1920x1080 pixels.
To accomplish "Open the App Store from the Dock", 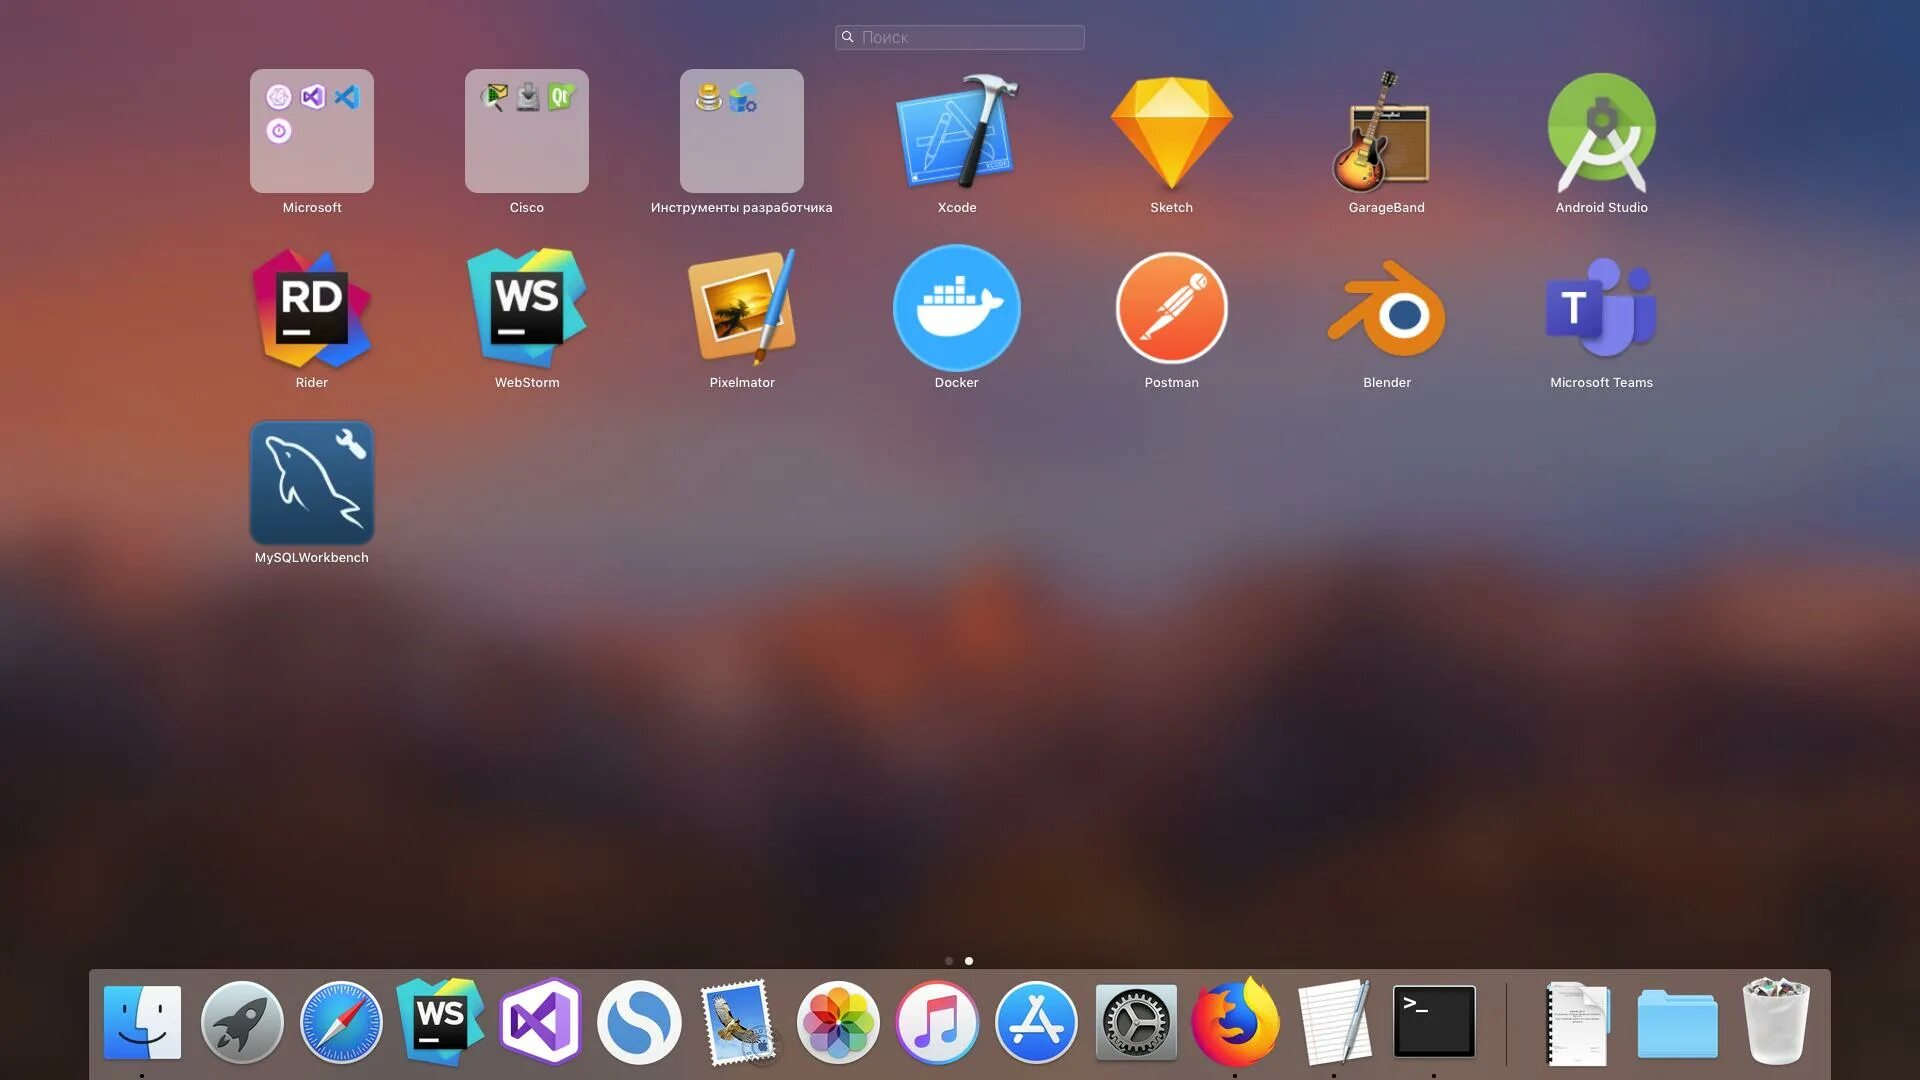I will pyautogui.click(x=1036, y=1022).
